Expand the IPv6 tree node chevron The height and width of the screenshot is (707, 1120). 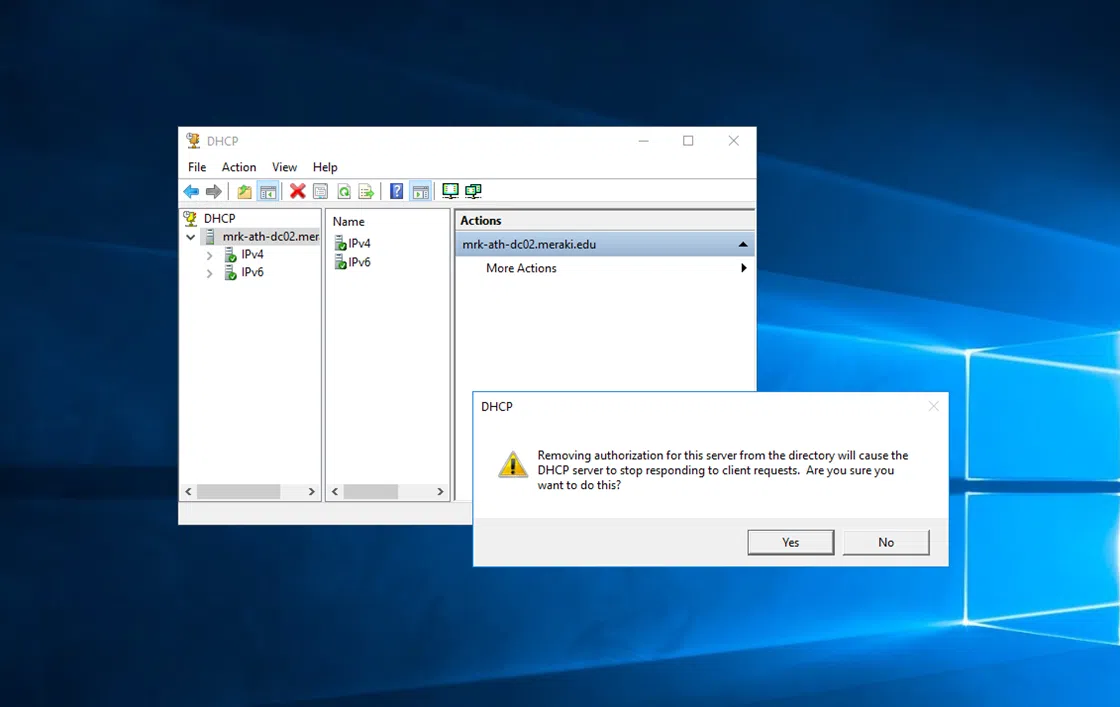pyautogui.click(x=208, y=272)
